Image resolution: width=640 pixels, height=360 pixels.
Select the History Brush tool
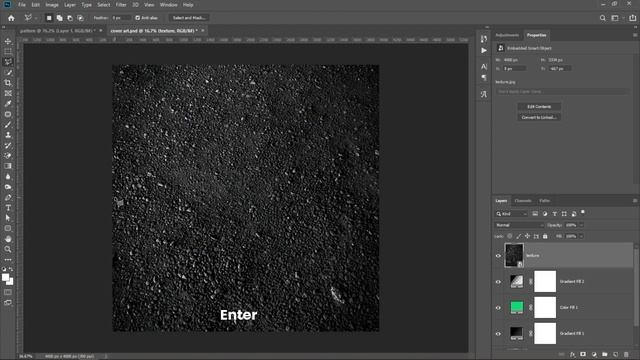(x=8, y=145)
